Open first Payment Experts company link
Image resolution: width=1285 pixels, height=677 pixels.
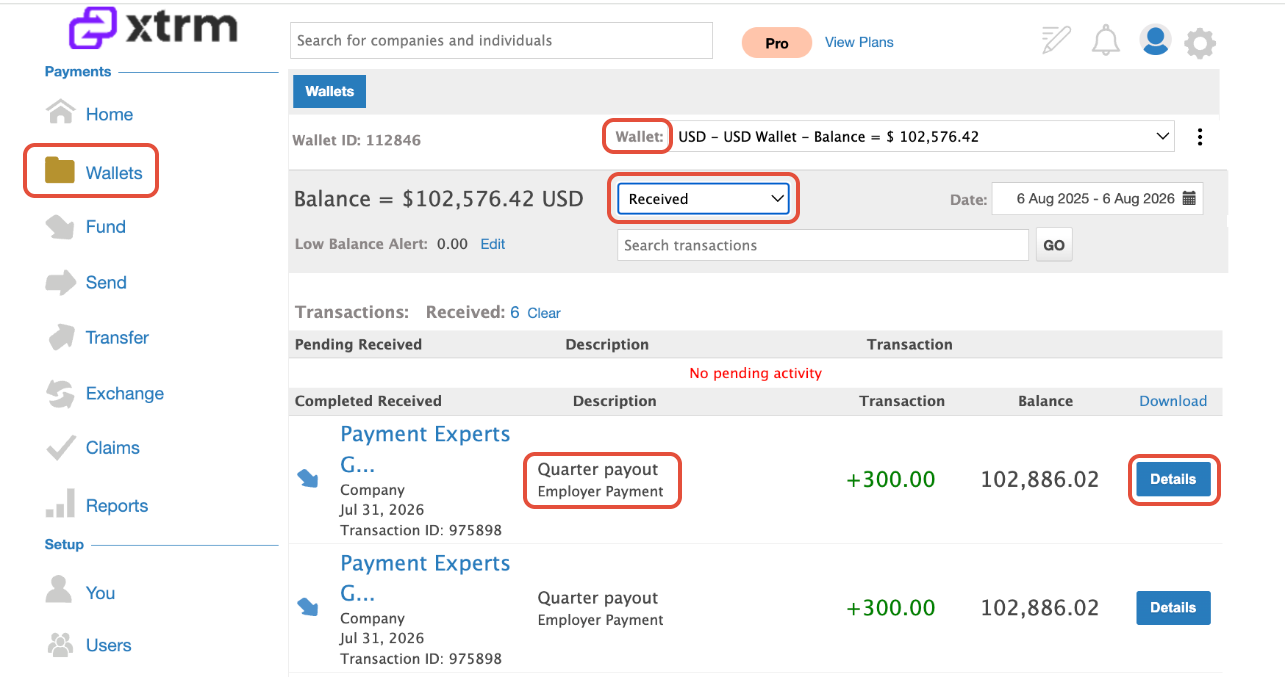tap(425, 449)
